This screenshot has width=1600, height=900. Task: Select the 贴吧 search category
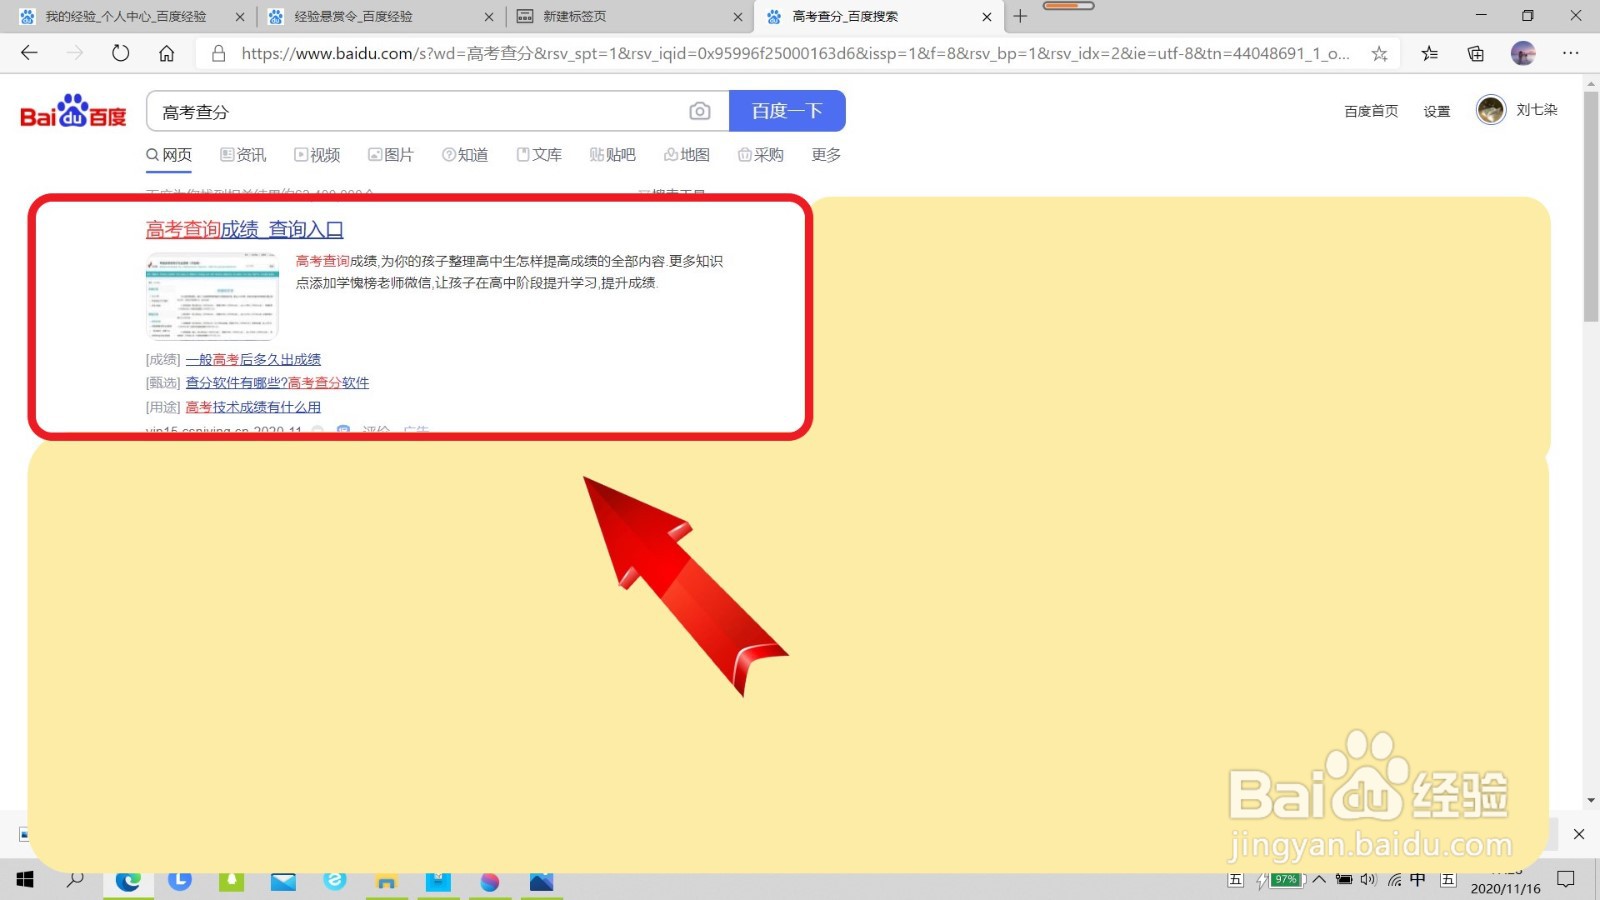[x=613, y=155]
